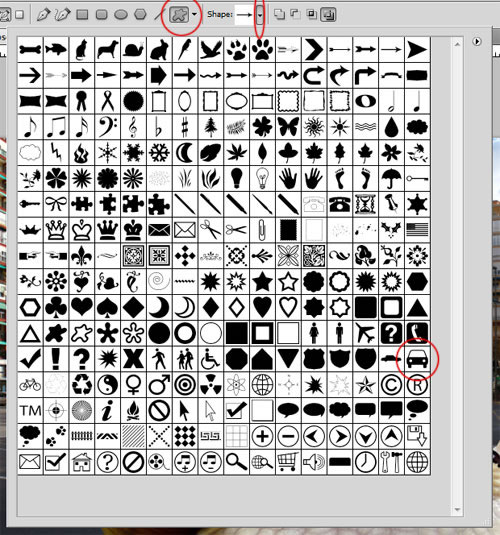
Task: Pick the front-view car shape
Action: tap(417, 359)
